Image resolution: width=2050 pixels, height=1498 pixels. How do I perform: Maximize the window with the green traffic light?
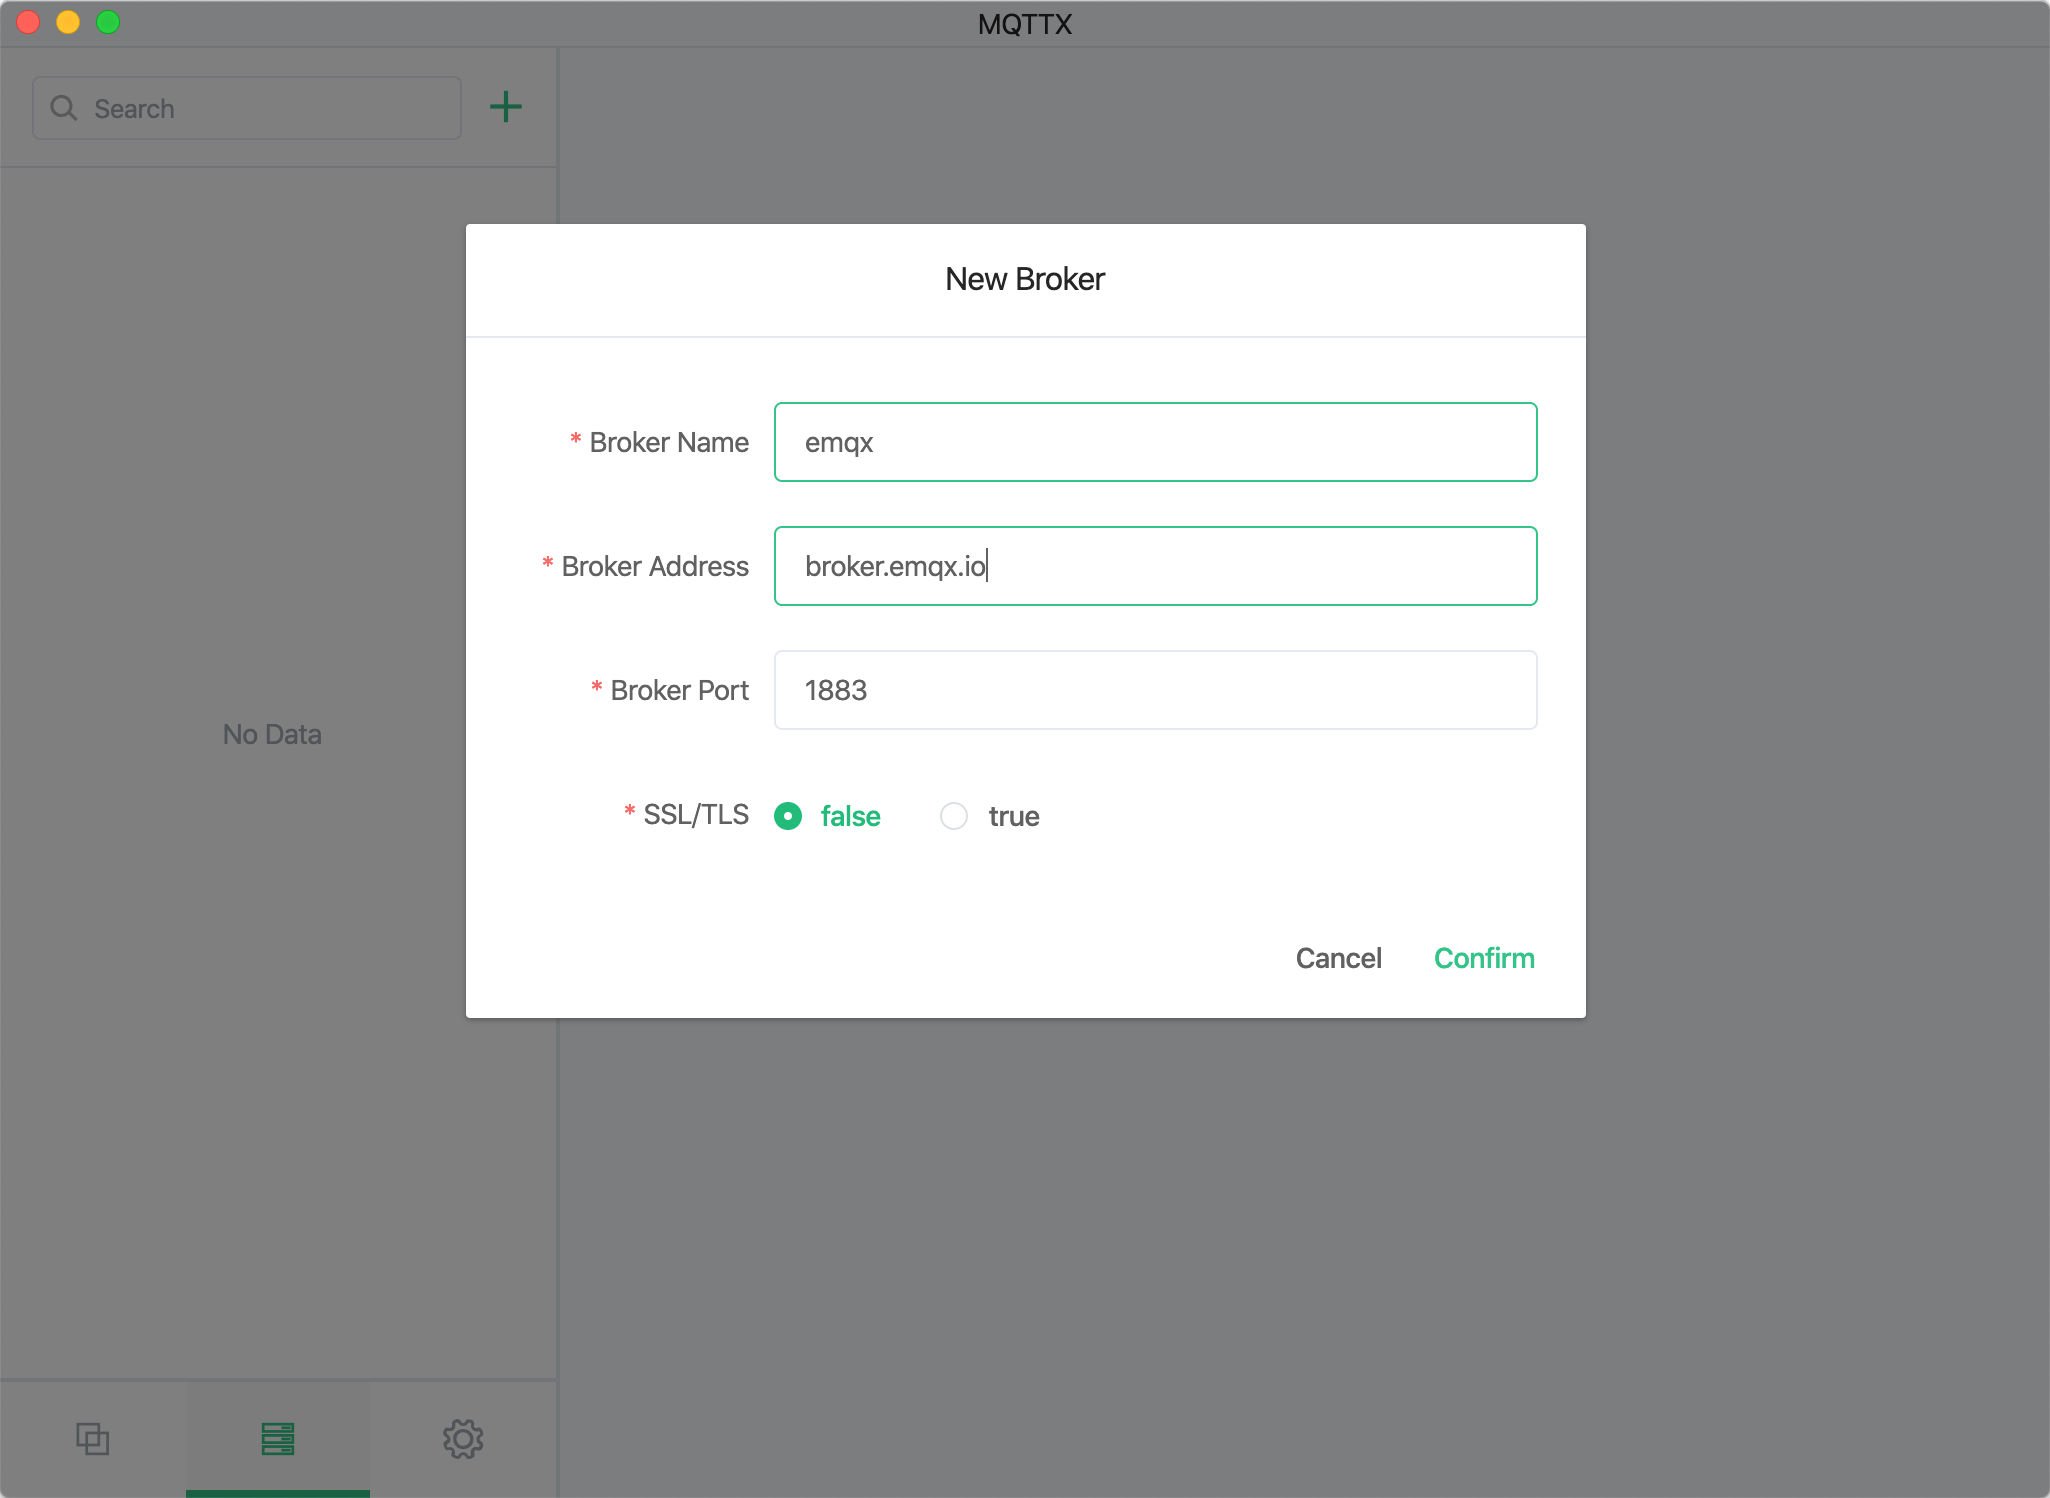point(108,22)
